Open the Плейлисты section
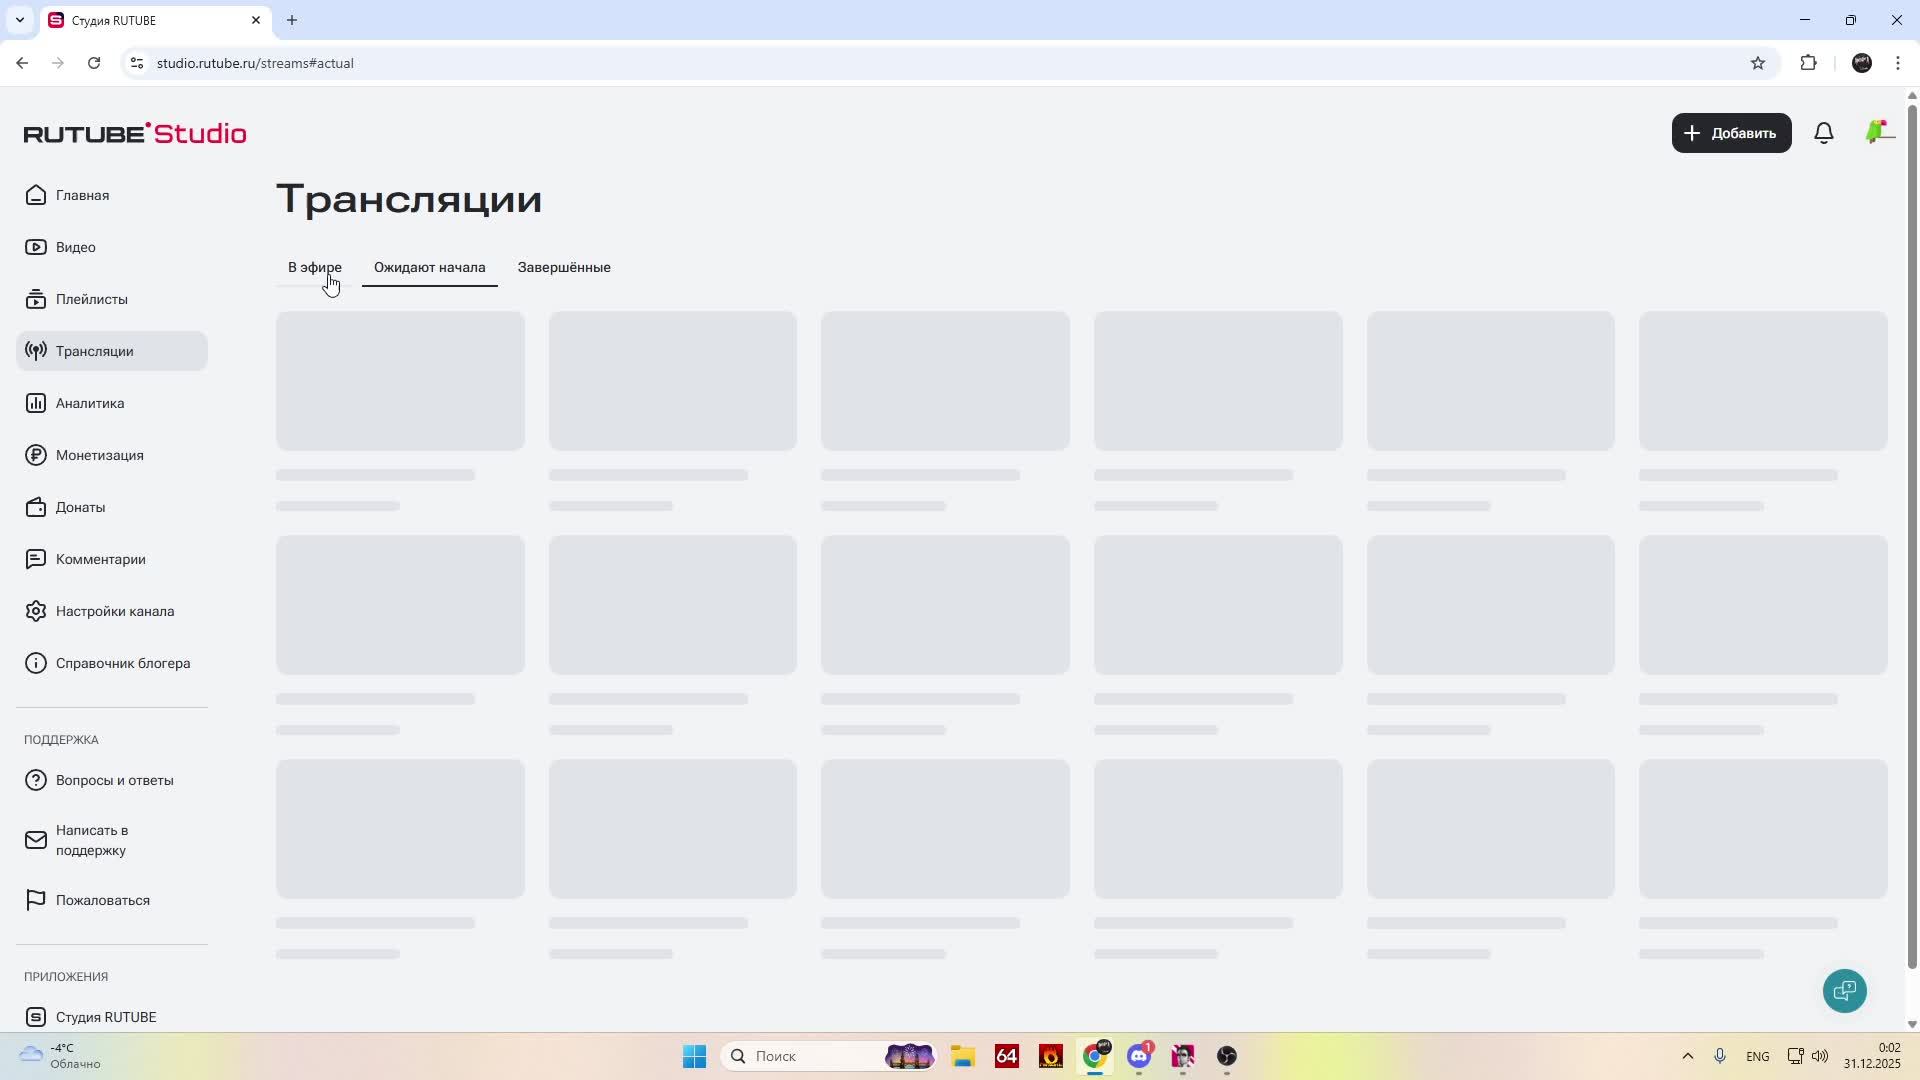This screenshot has width=1920, height=1080. pos(91,299)
